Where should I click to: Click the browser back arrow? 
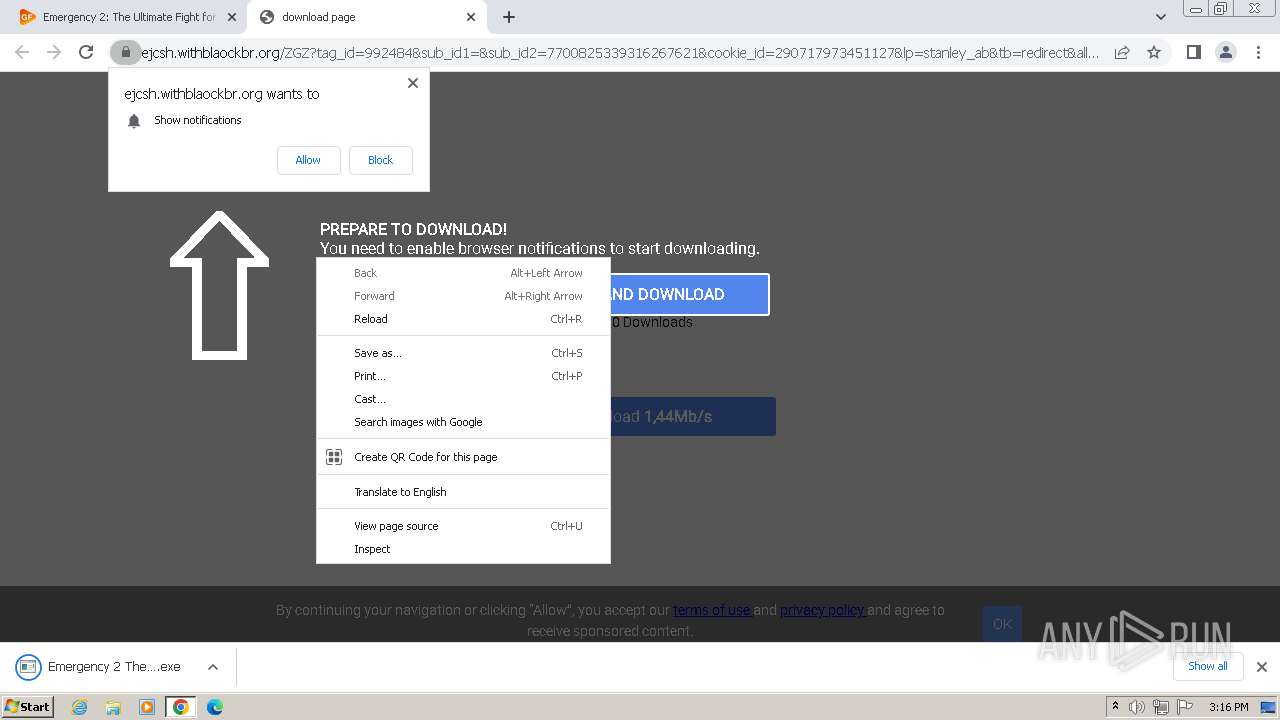(x=22, y=52)
